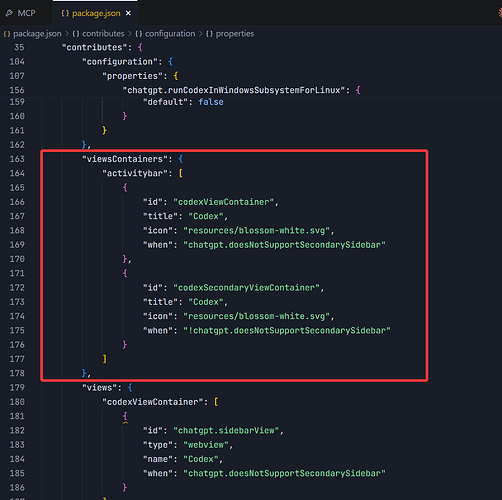Screen dimensions: 502x500
Task: Click line number 163 in gutter
Action: click(x=17, y=159)
